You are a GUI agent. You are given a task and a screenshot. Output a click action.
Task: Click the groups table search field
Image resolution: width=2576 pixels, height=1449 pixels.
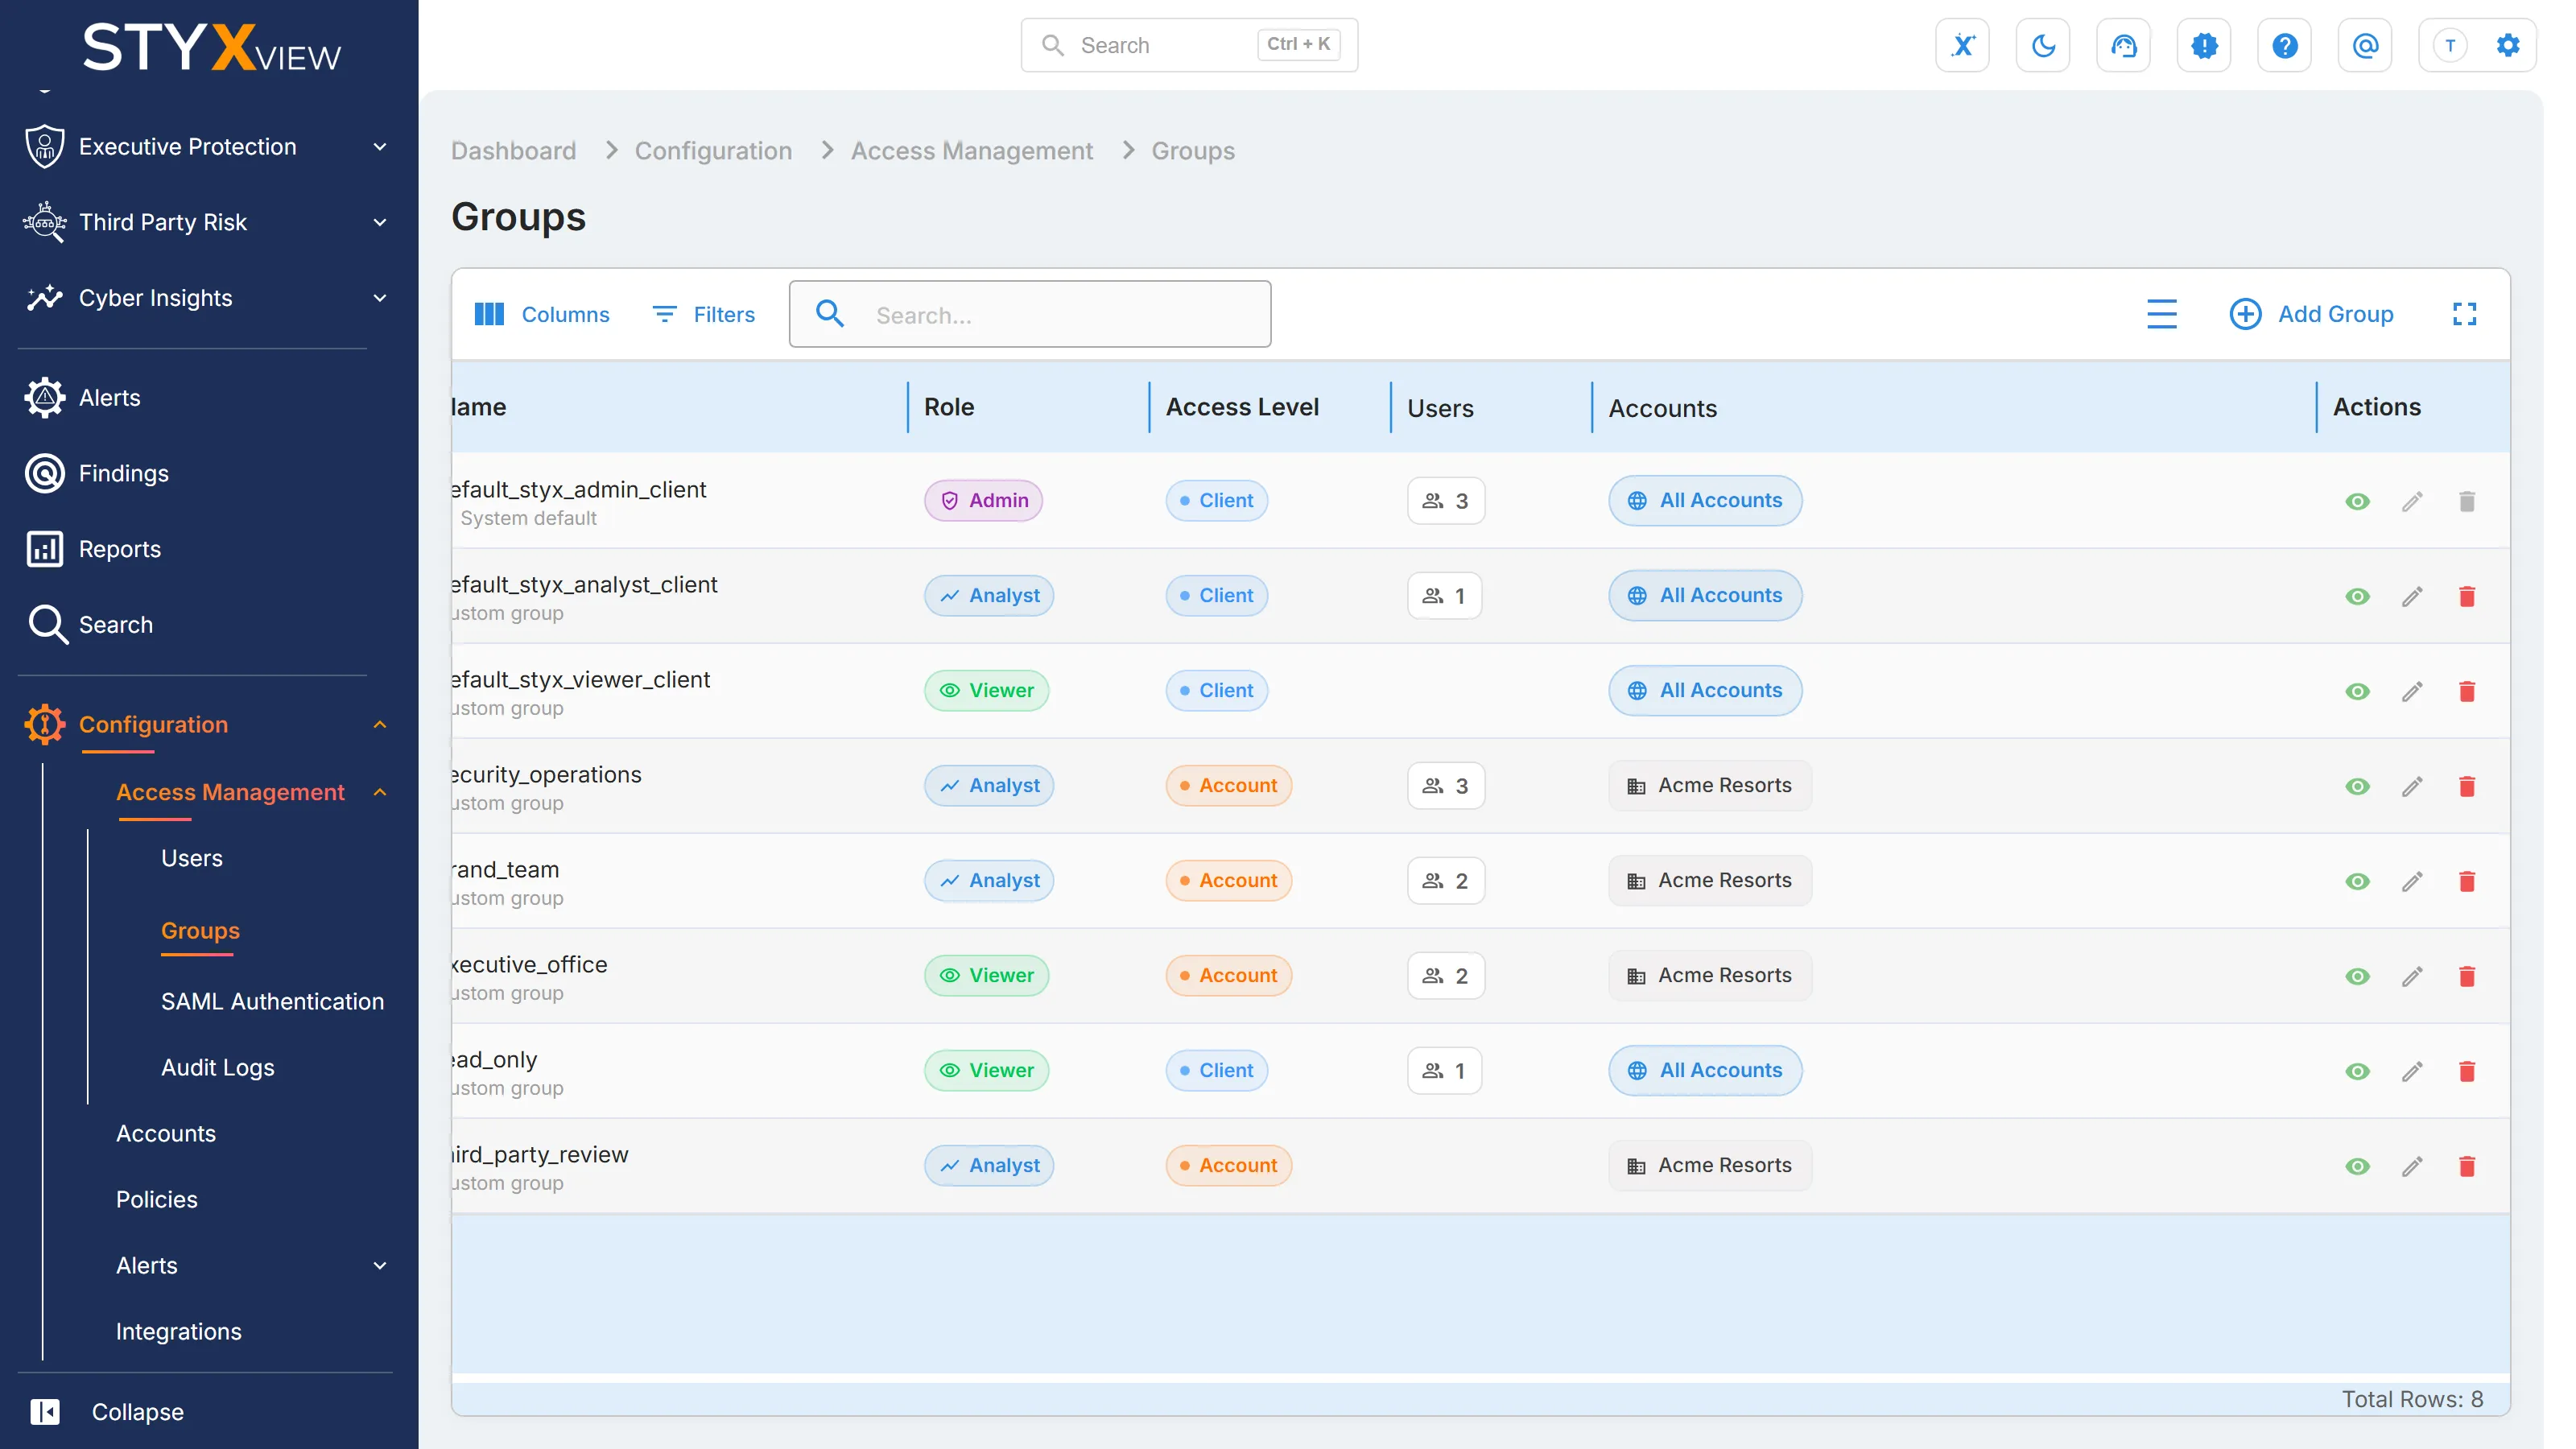(x=1030, y=314)
